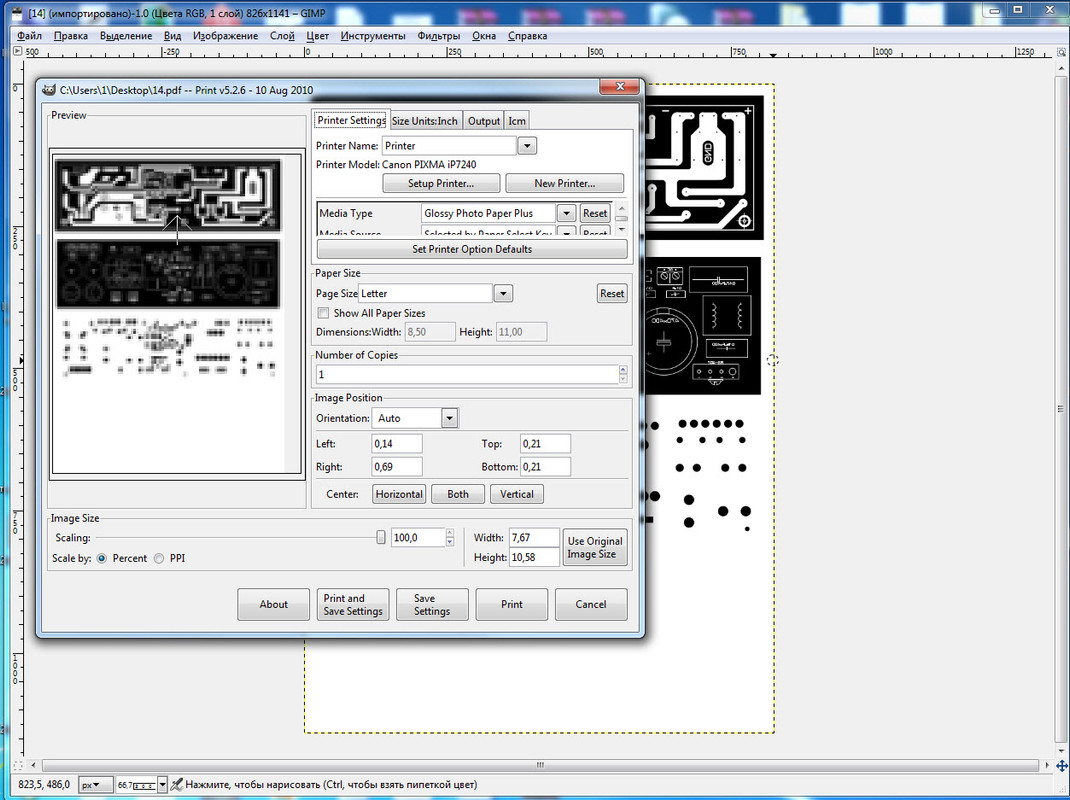Viewport: 1070px width, 800px height.
Task: Click Scaling value spinner arrows
Action: tap(450, 538)
